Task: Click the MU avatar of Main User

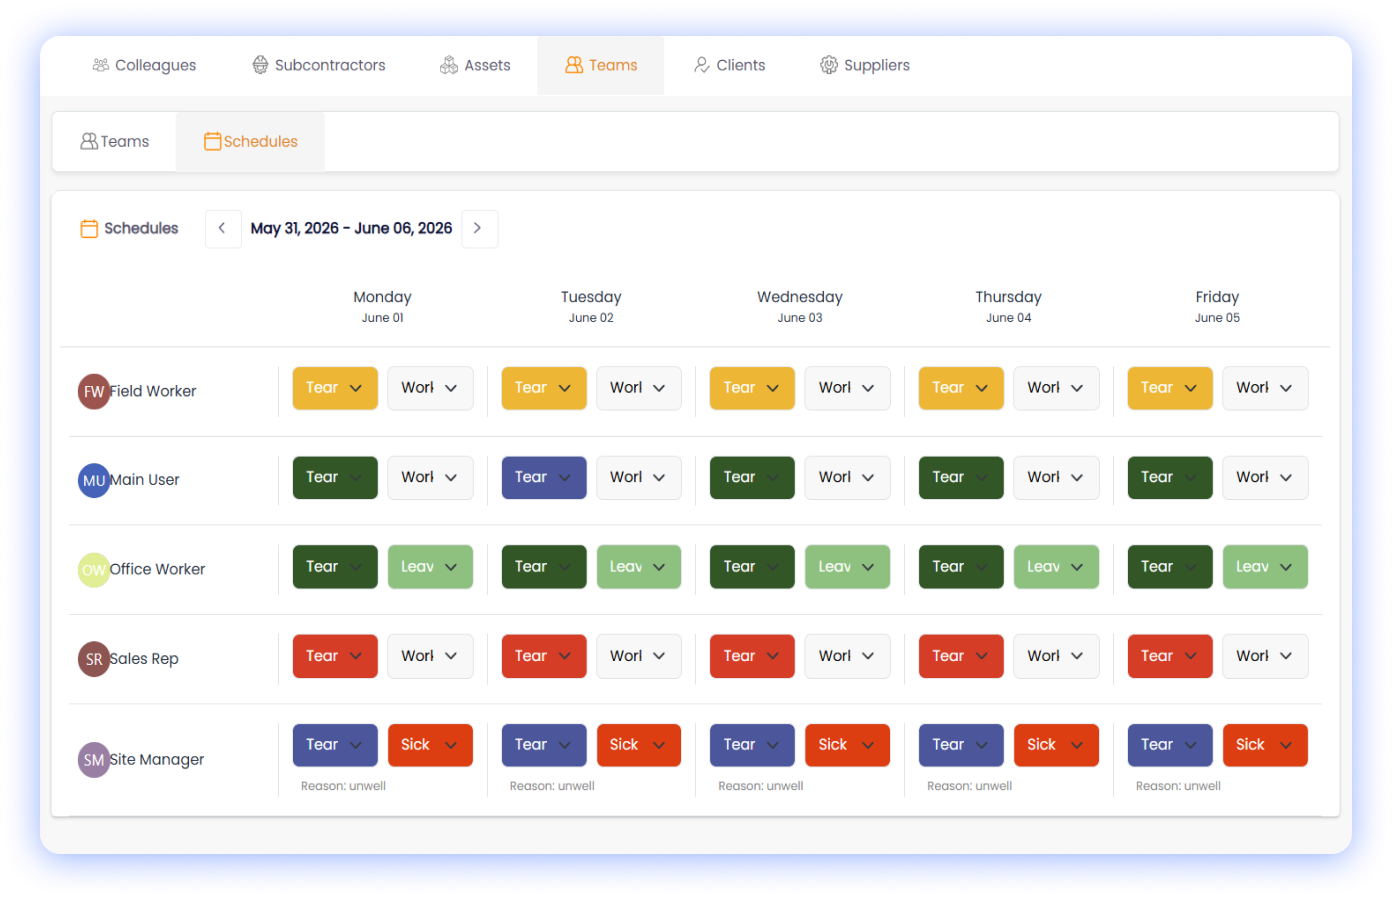Action: click(94, 480)
